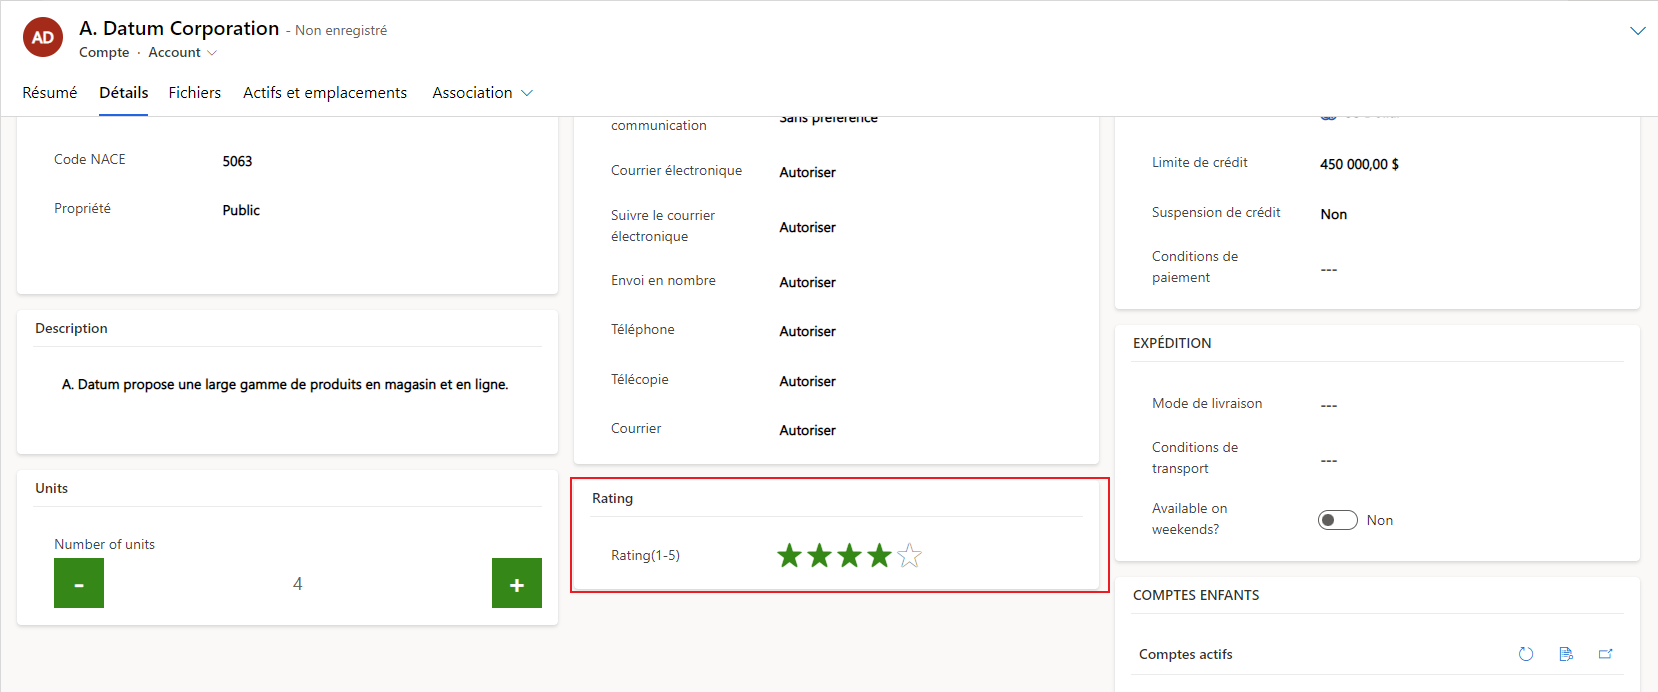This screenshot has width=1658, height=692.
Task: Click the Courrier Autoriser value
Action: [x=808, y=430]
